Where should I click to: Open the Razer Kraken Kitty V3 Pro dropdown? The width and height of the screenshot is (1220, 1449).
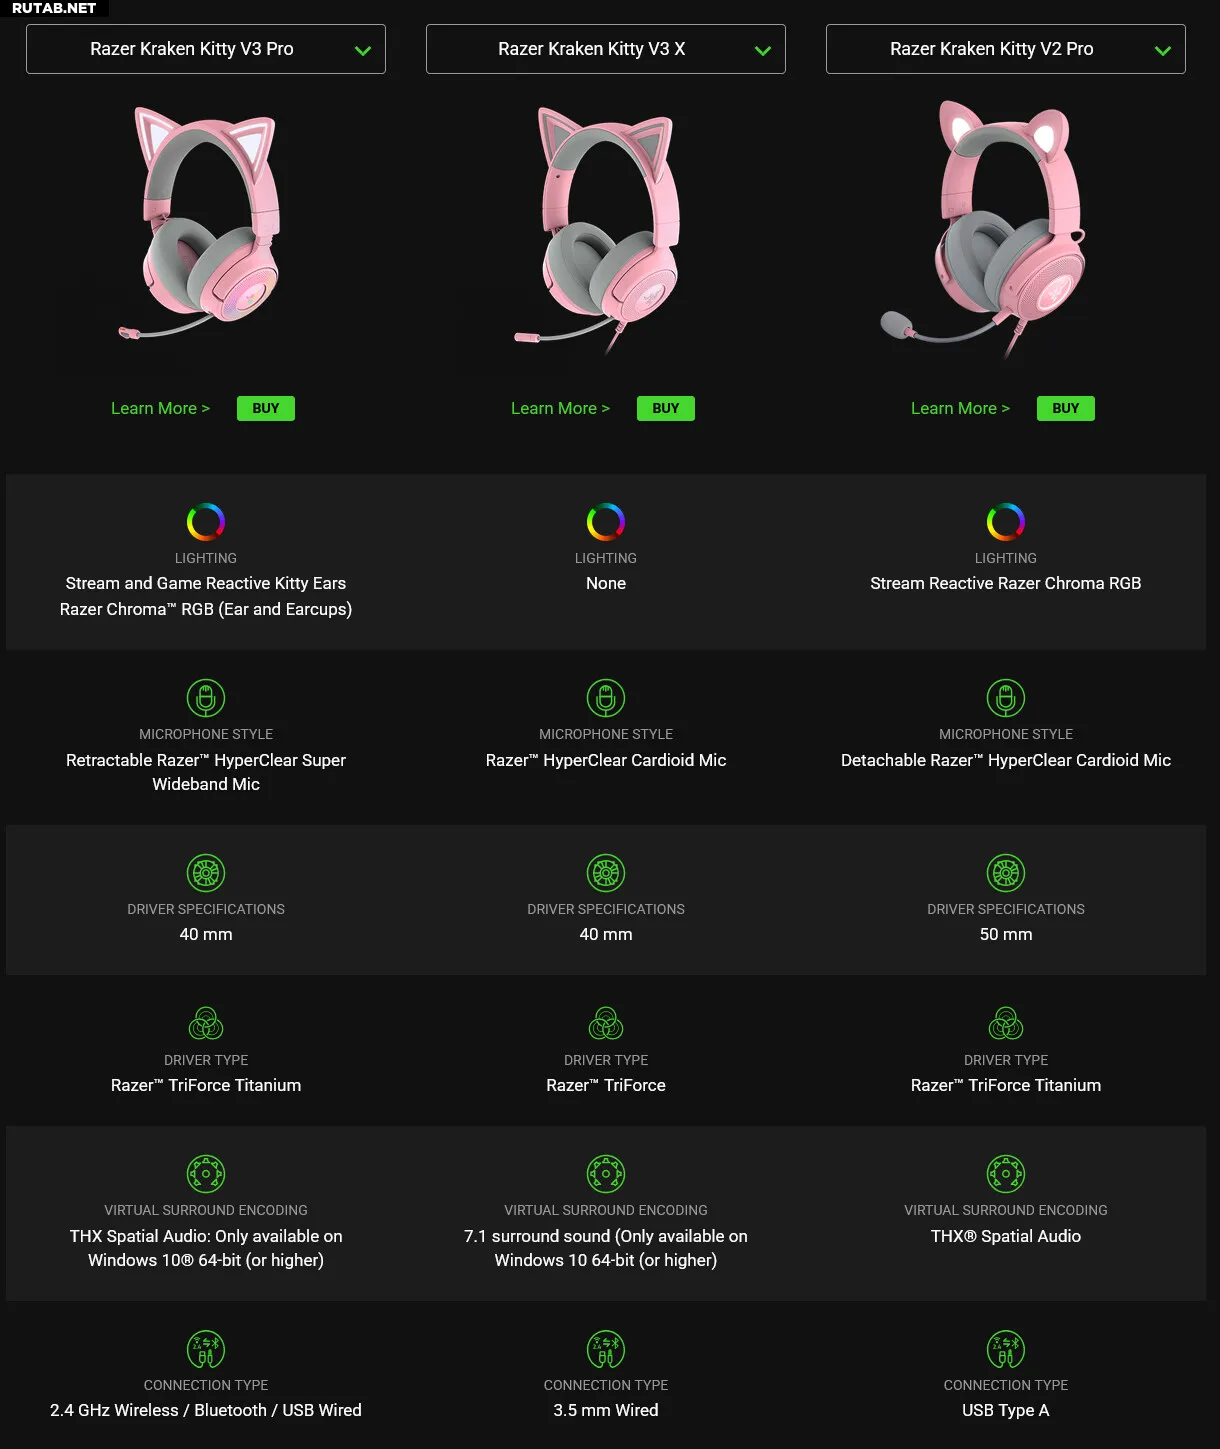pos(206,49)
